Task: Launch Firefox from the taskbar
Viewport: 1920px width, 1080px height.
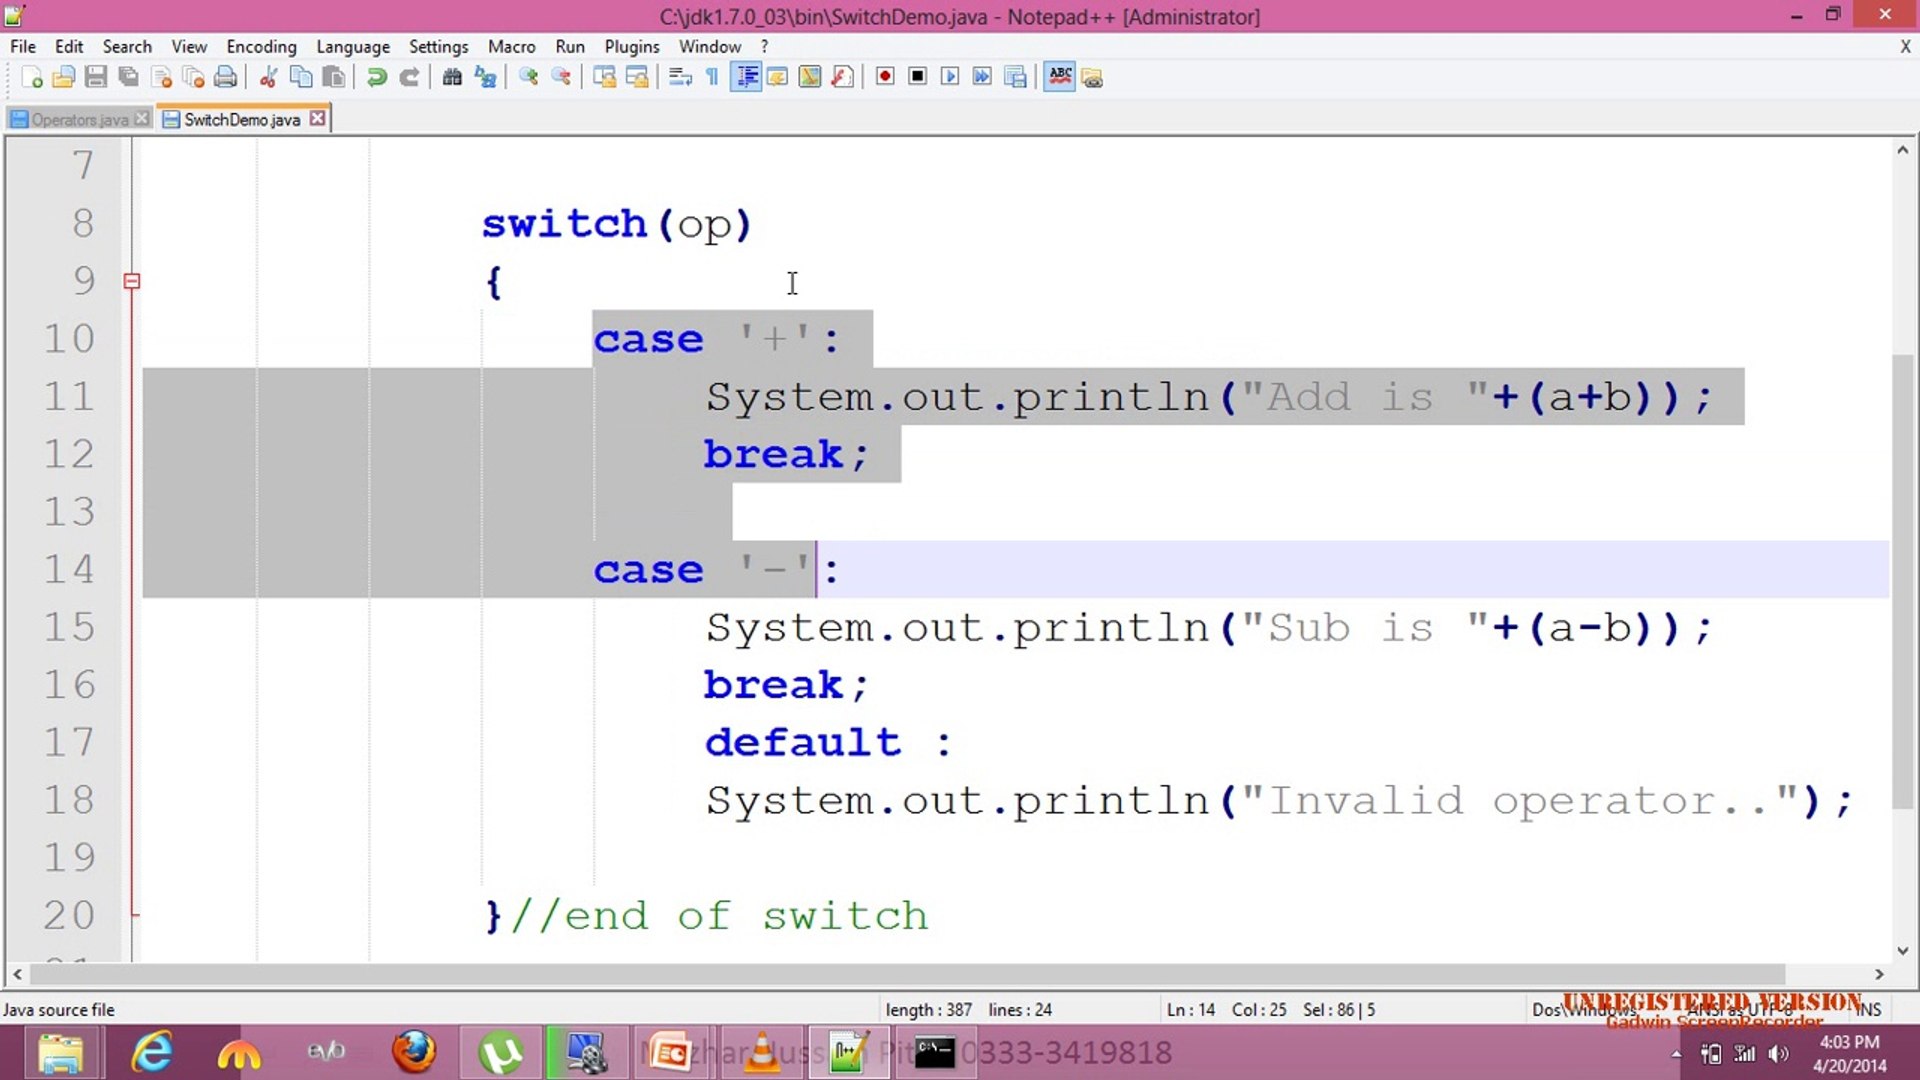Action: click(414, 1052)
